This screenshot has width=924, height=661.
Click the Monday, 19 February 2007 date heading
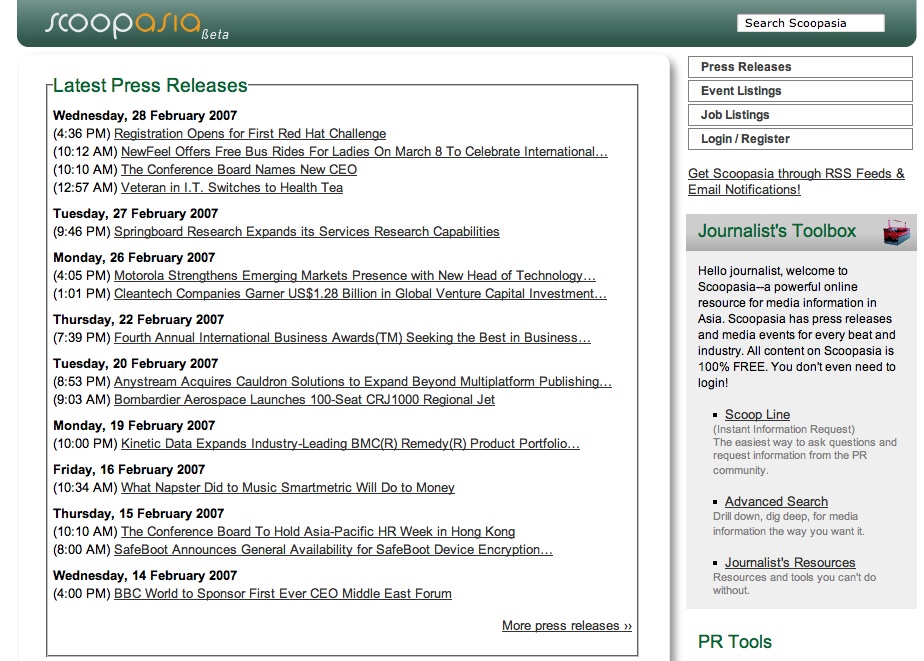tap(134, 425)
